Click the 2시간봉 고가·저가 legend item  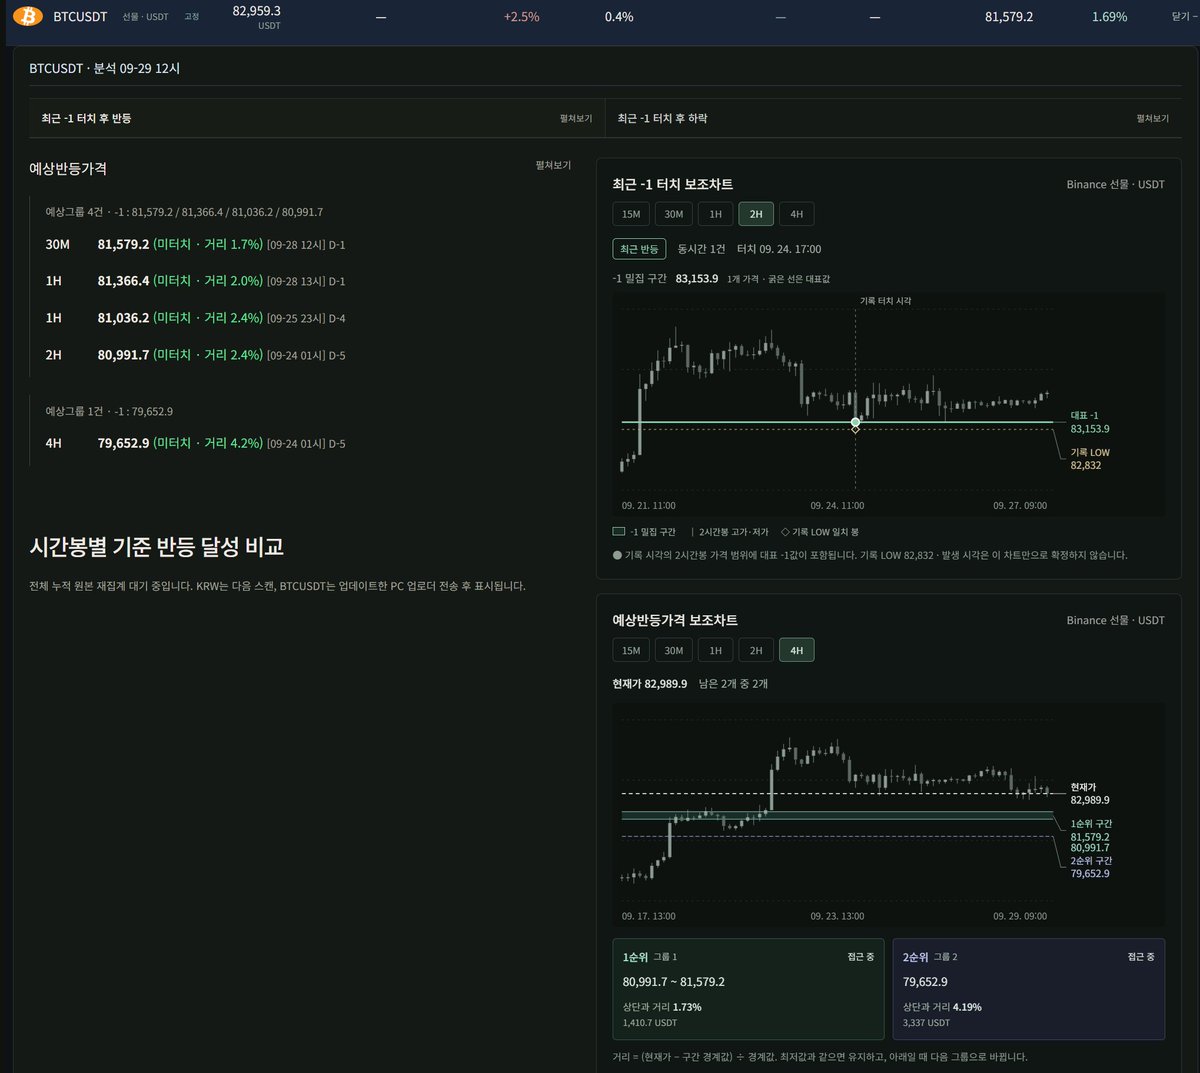pyautogui.click(x=730, y=532)
